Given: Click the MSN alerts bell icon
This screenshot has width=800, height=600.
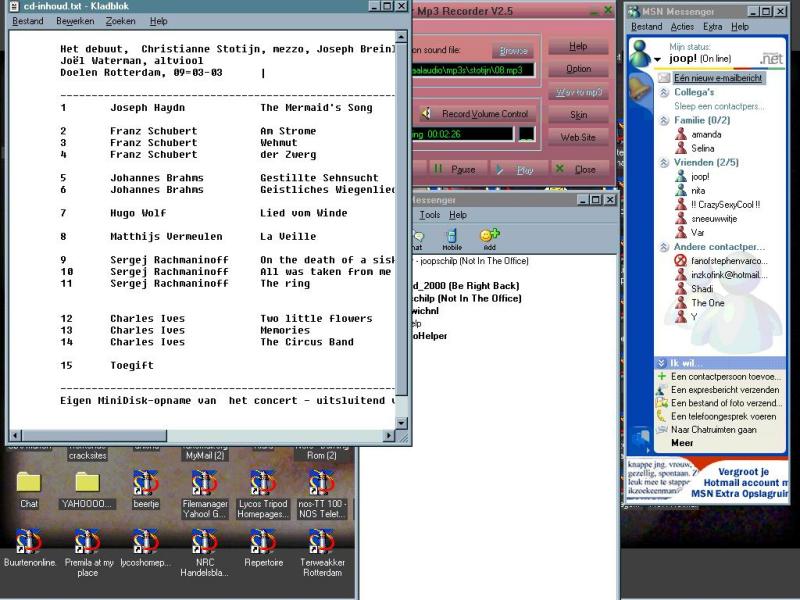Looking at the screenshot, I should coord(640,88).
